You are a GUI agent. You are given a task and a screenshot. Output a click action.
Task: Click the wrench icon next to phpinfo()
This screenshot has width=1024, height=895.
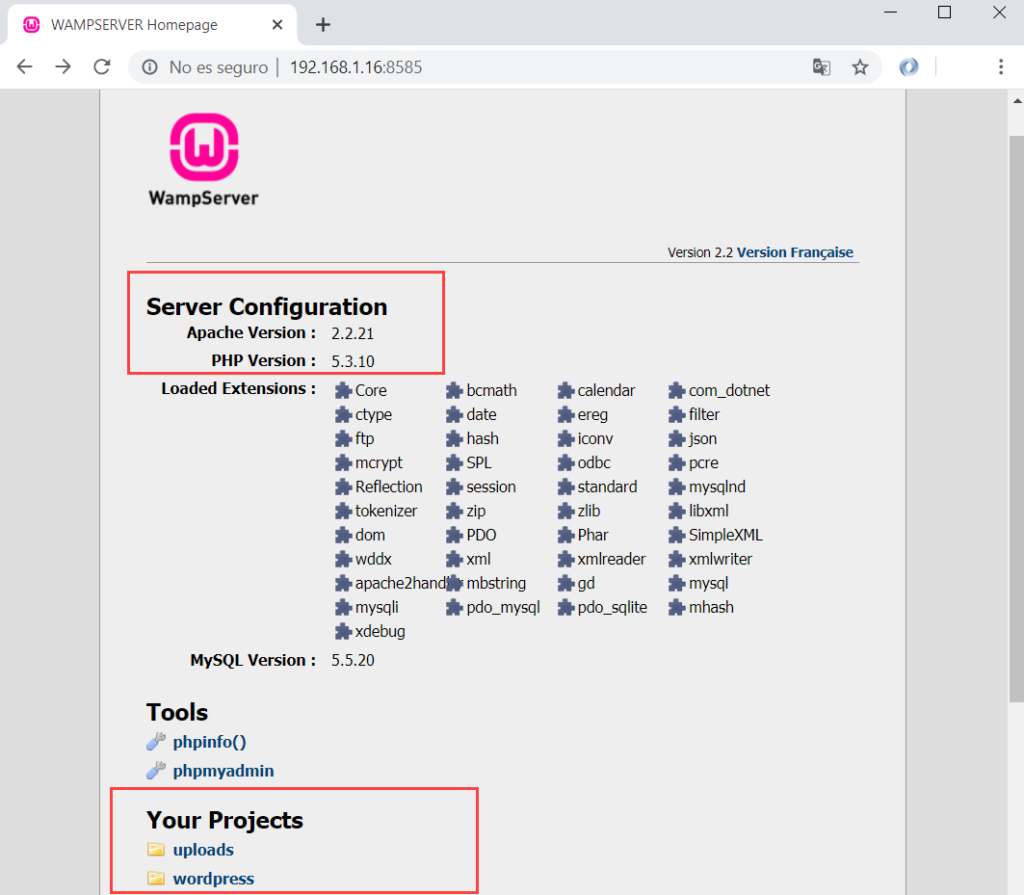(x=156, y=741)
